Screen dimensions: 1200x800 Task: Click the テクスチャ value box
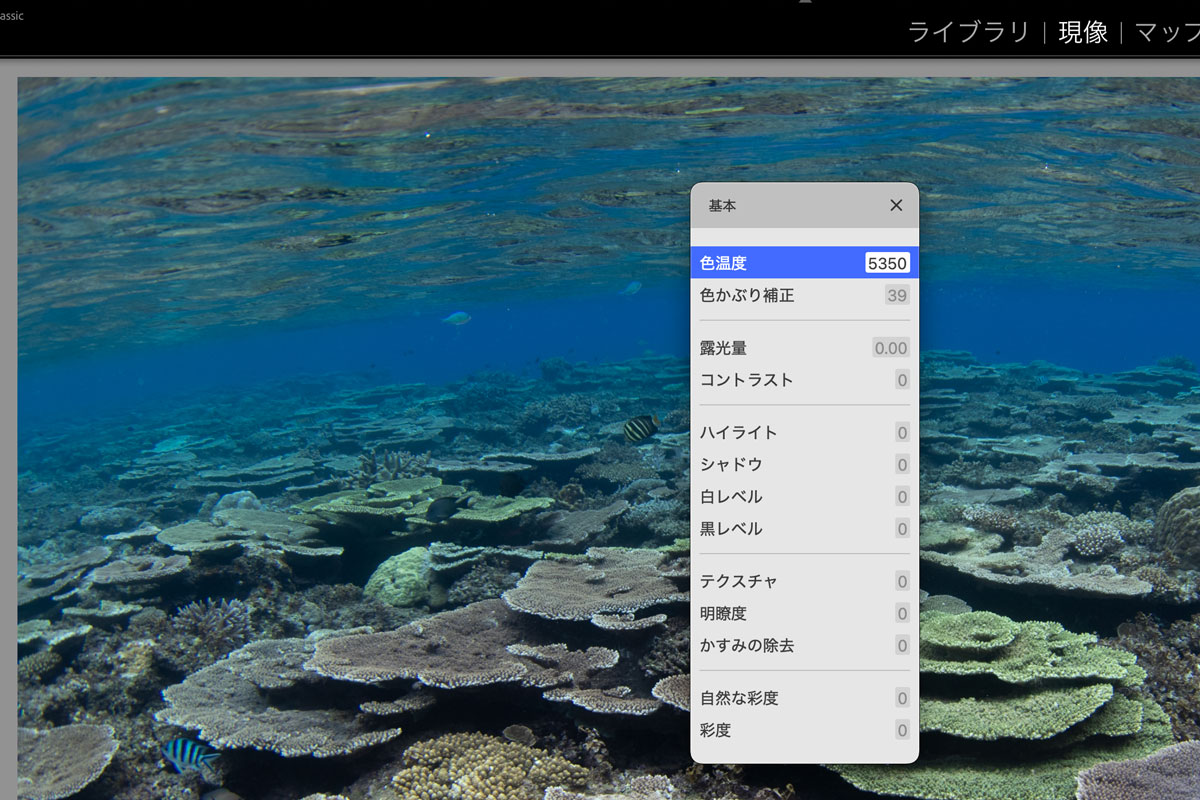(x=902, y=582)
